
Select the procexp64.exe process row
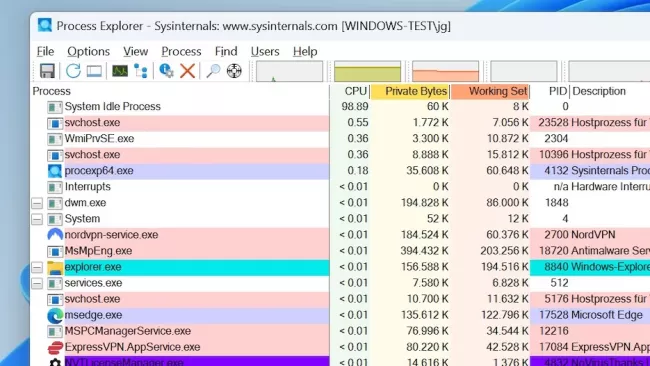pos(340,171)
